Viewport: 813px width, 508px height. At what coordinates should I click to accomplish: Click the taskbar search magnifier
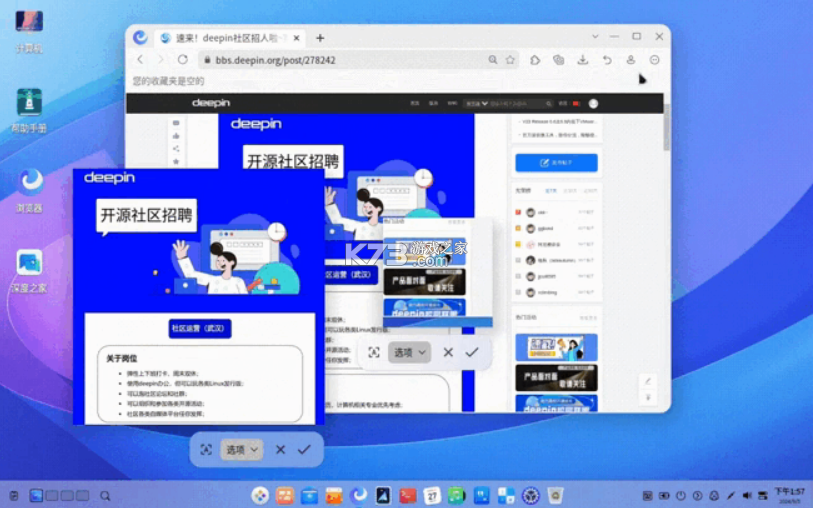[105, 496]
